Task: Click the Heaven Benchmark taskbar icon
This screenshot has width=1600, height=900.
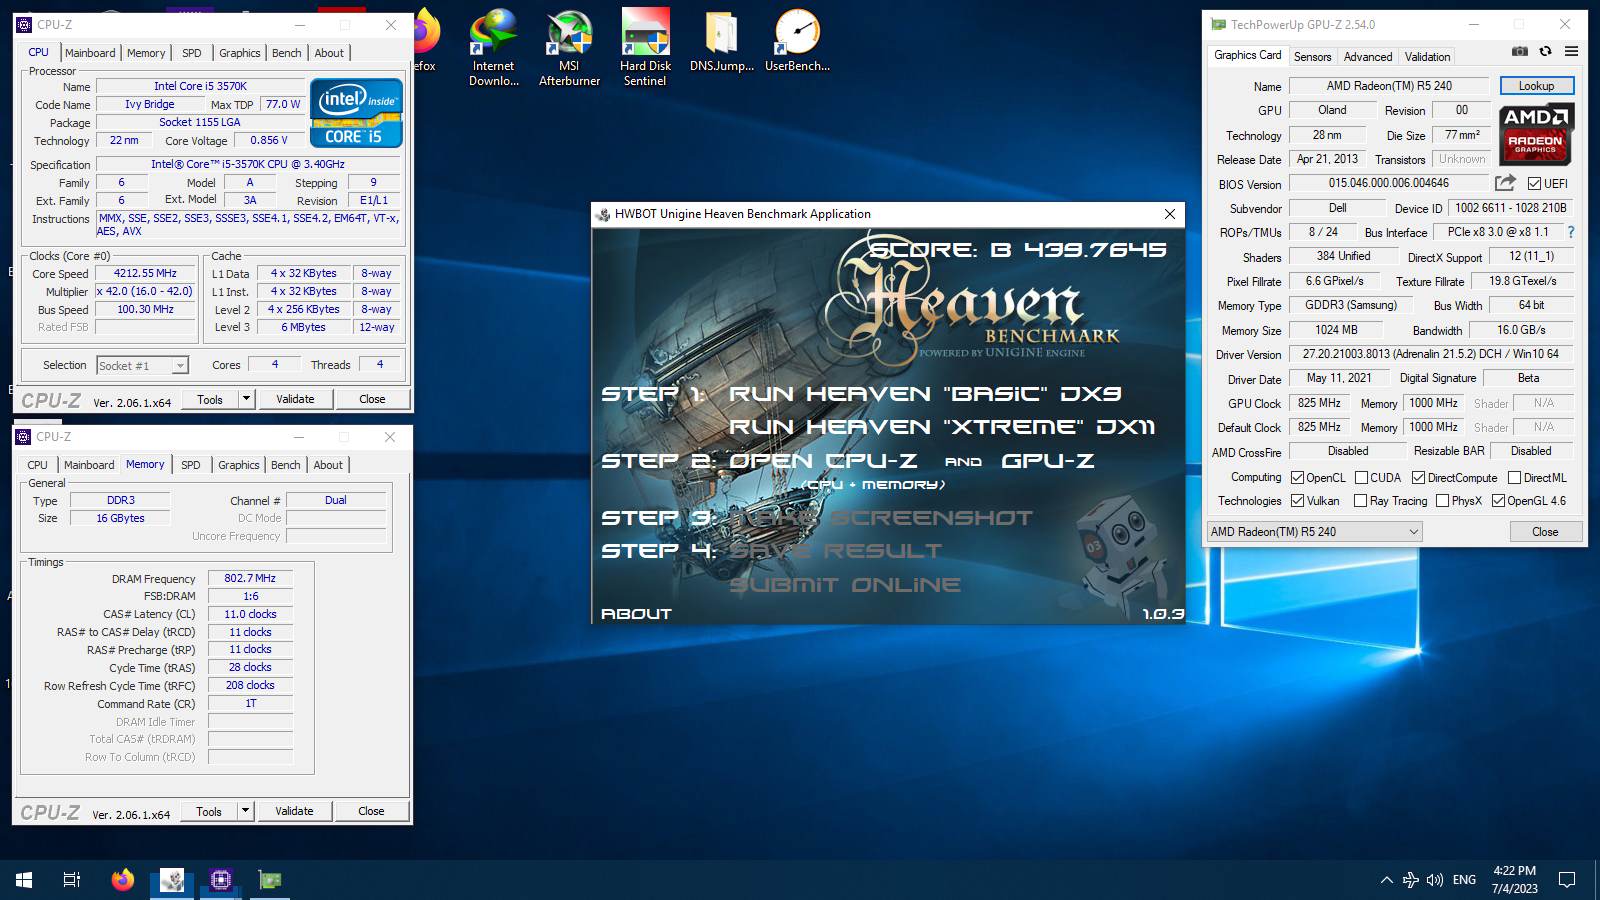Action: pyautogui.click(x=172, y=880)
